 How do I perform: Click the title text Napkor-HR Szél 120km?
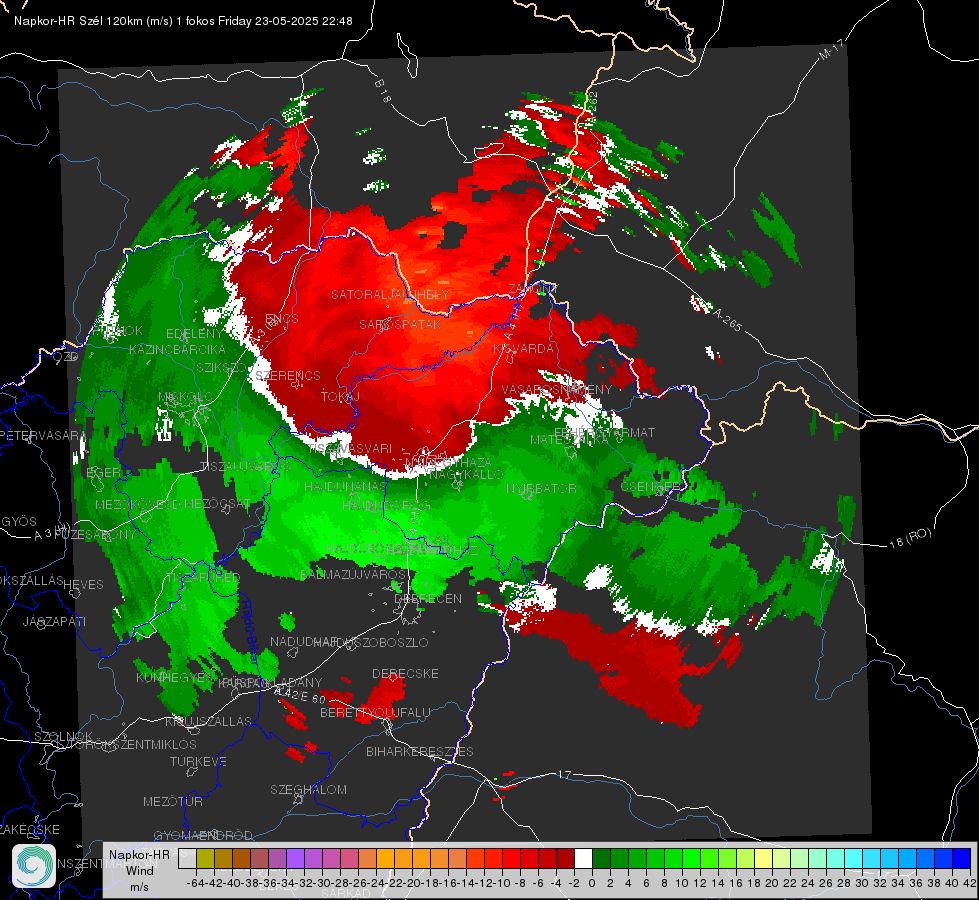pyautogui.click(x=79, y=21)
